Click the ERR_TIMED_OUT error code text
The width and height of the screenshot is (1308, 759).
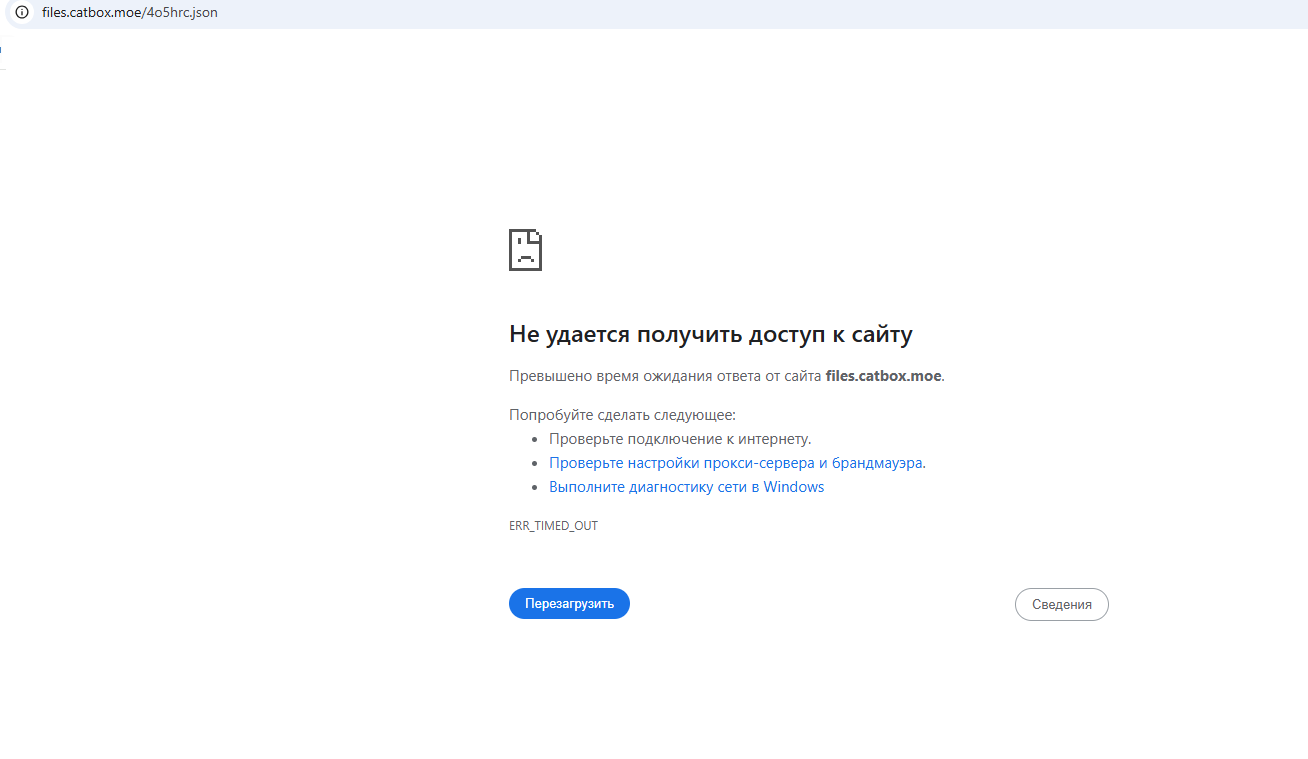[x=553, y=526]
